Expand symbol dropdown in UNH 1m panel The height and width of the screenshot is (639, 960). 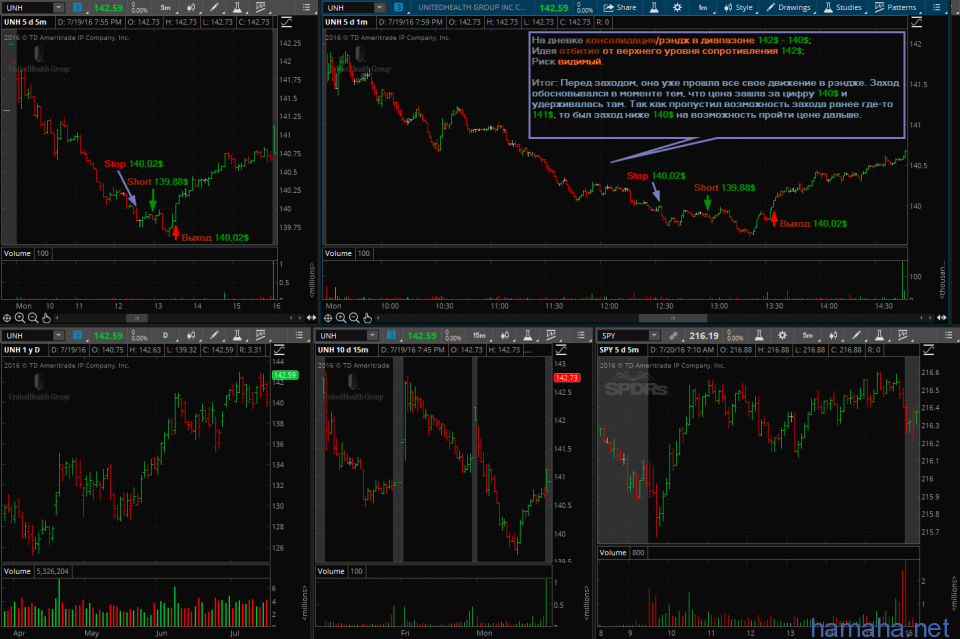380,7
